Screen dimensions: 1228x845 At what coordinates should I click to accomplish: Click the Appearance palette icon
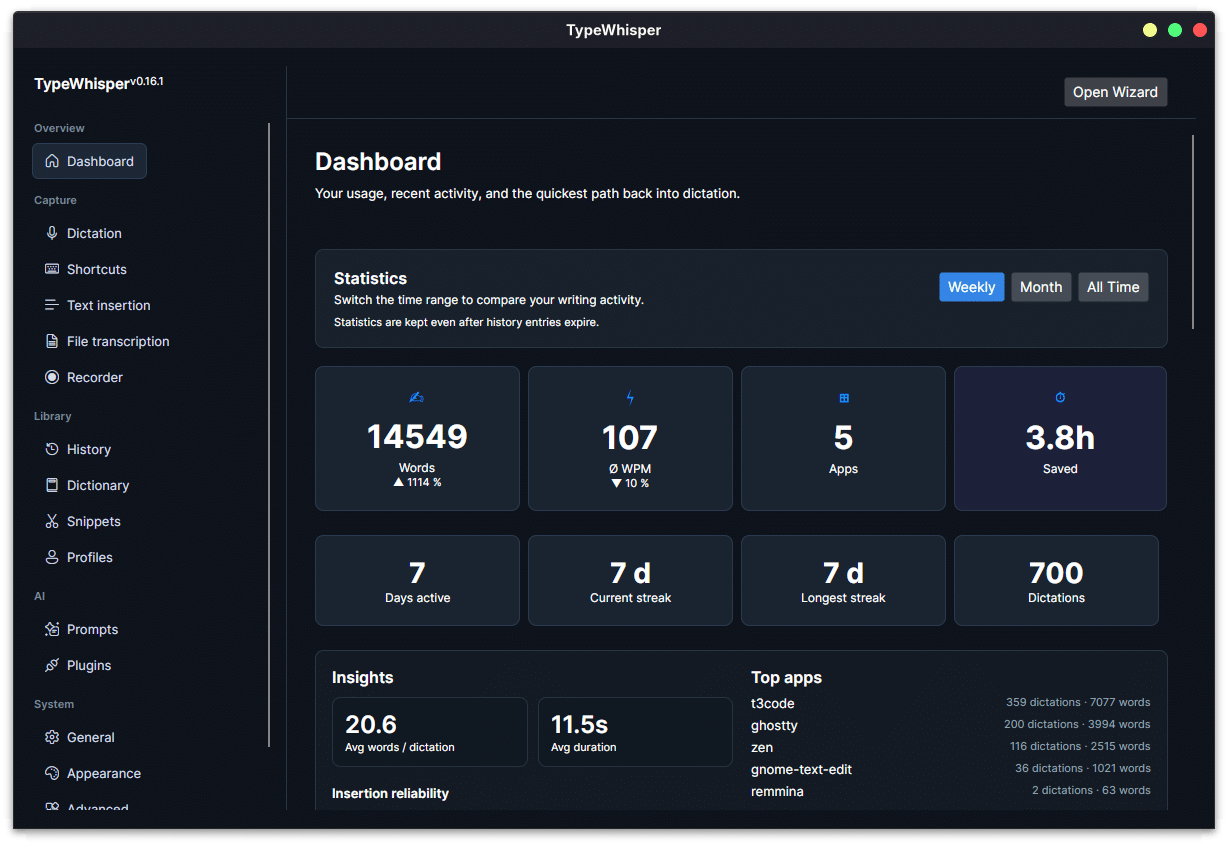click(52, 773)
